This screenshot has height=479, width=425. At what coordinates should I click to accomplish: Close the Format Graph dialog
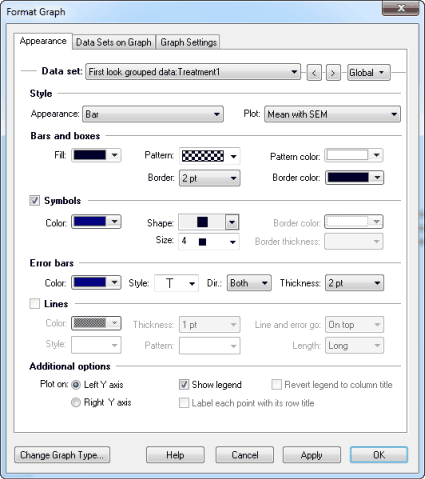400,9
